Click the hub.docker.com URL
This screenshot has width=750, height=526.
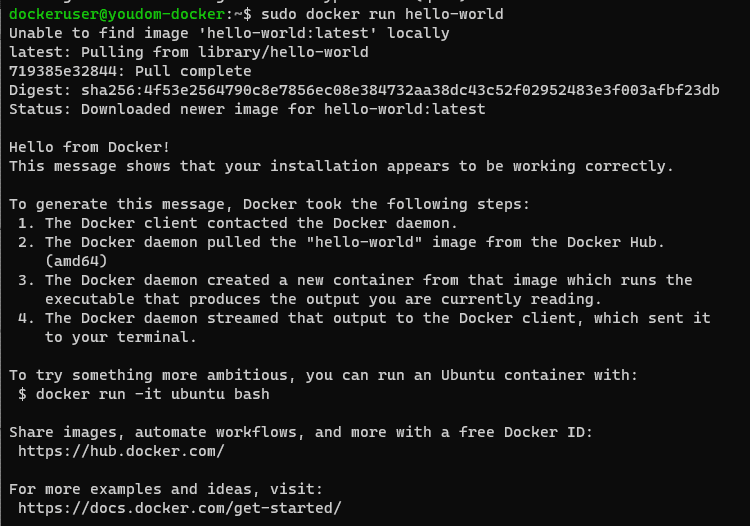(121, 451)
